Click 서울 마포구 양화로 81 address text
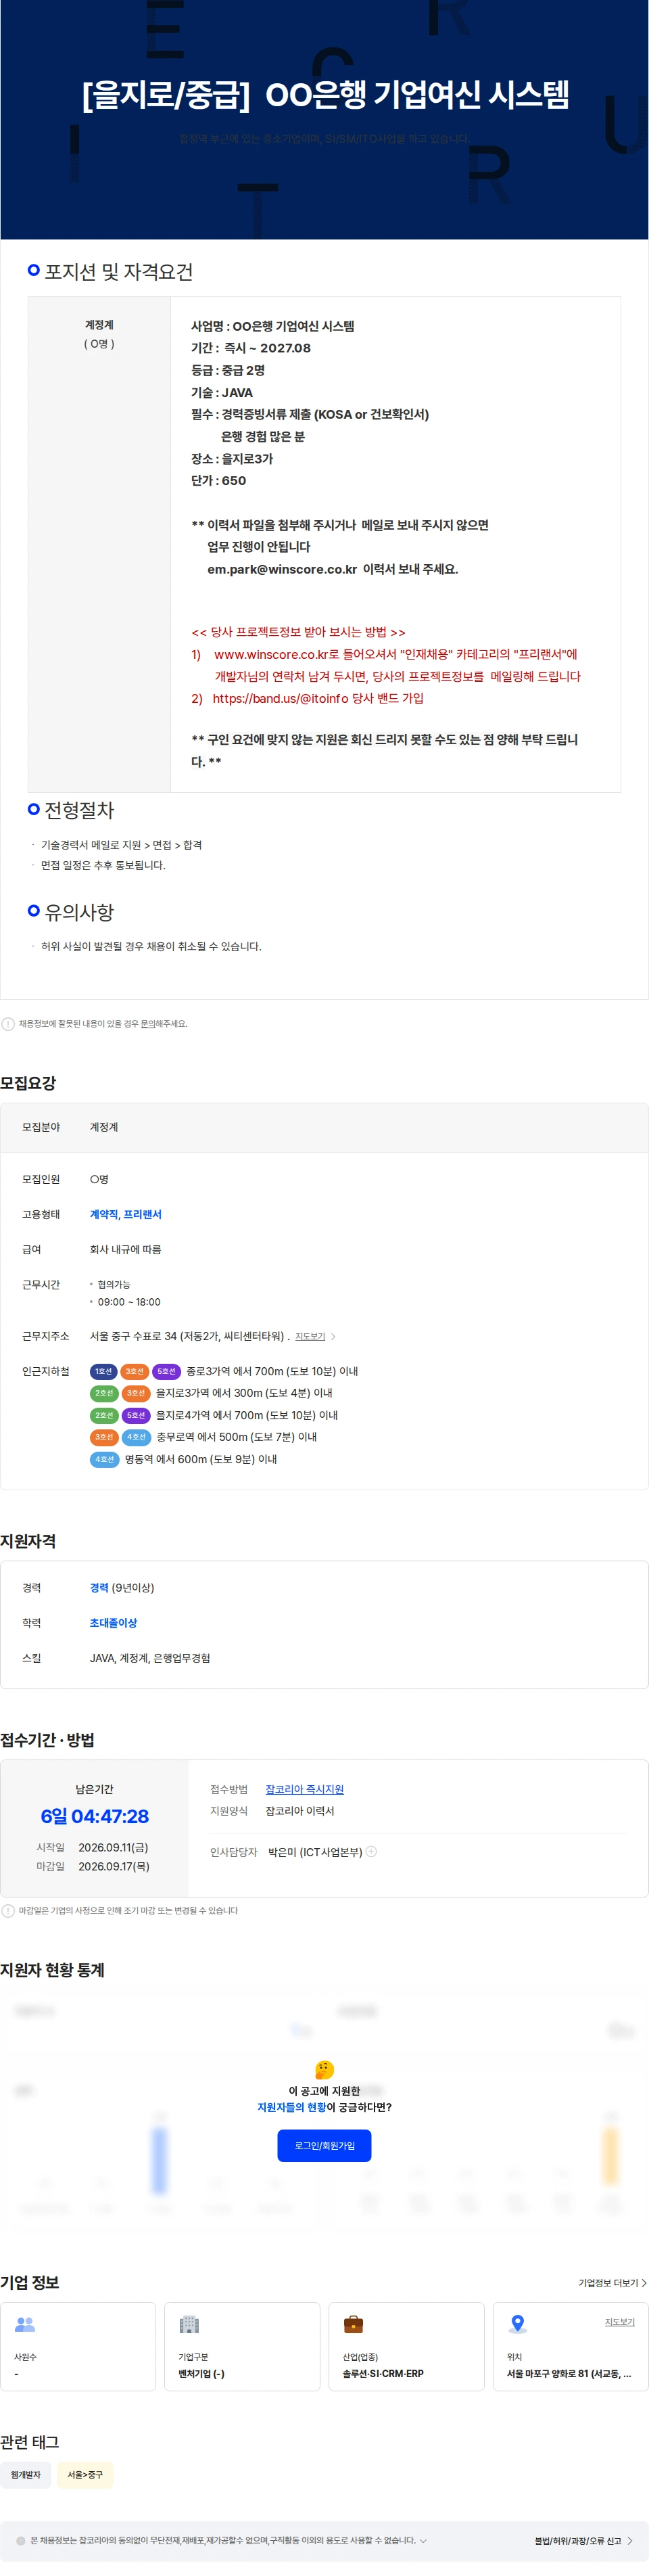The width and height of the screenshot is (649, 2576). pos(568,2373)
